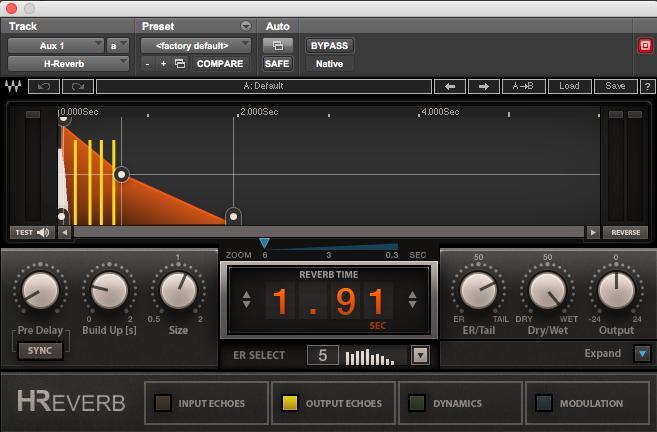The height and width of the screenshot is (432, 657).
Task: Click the Pre Delay knob
Action: click(x=40, y=290)
